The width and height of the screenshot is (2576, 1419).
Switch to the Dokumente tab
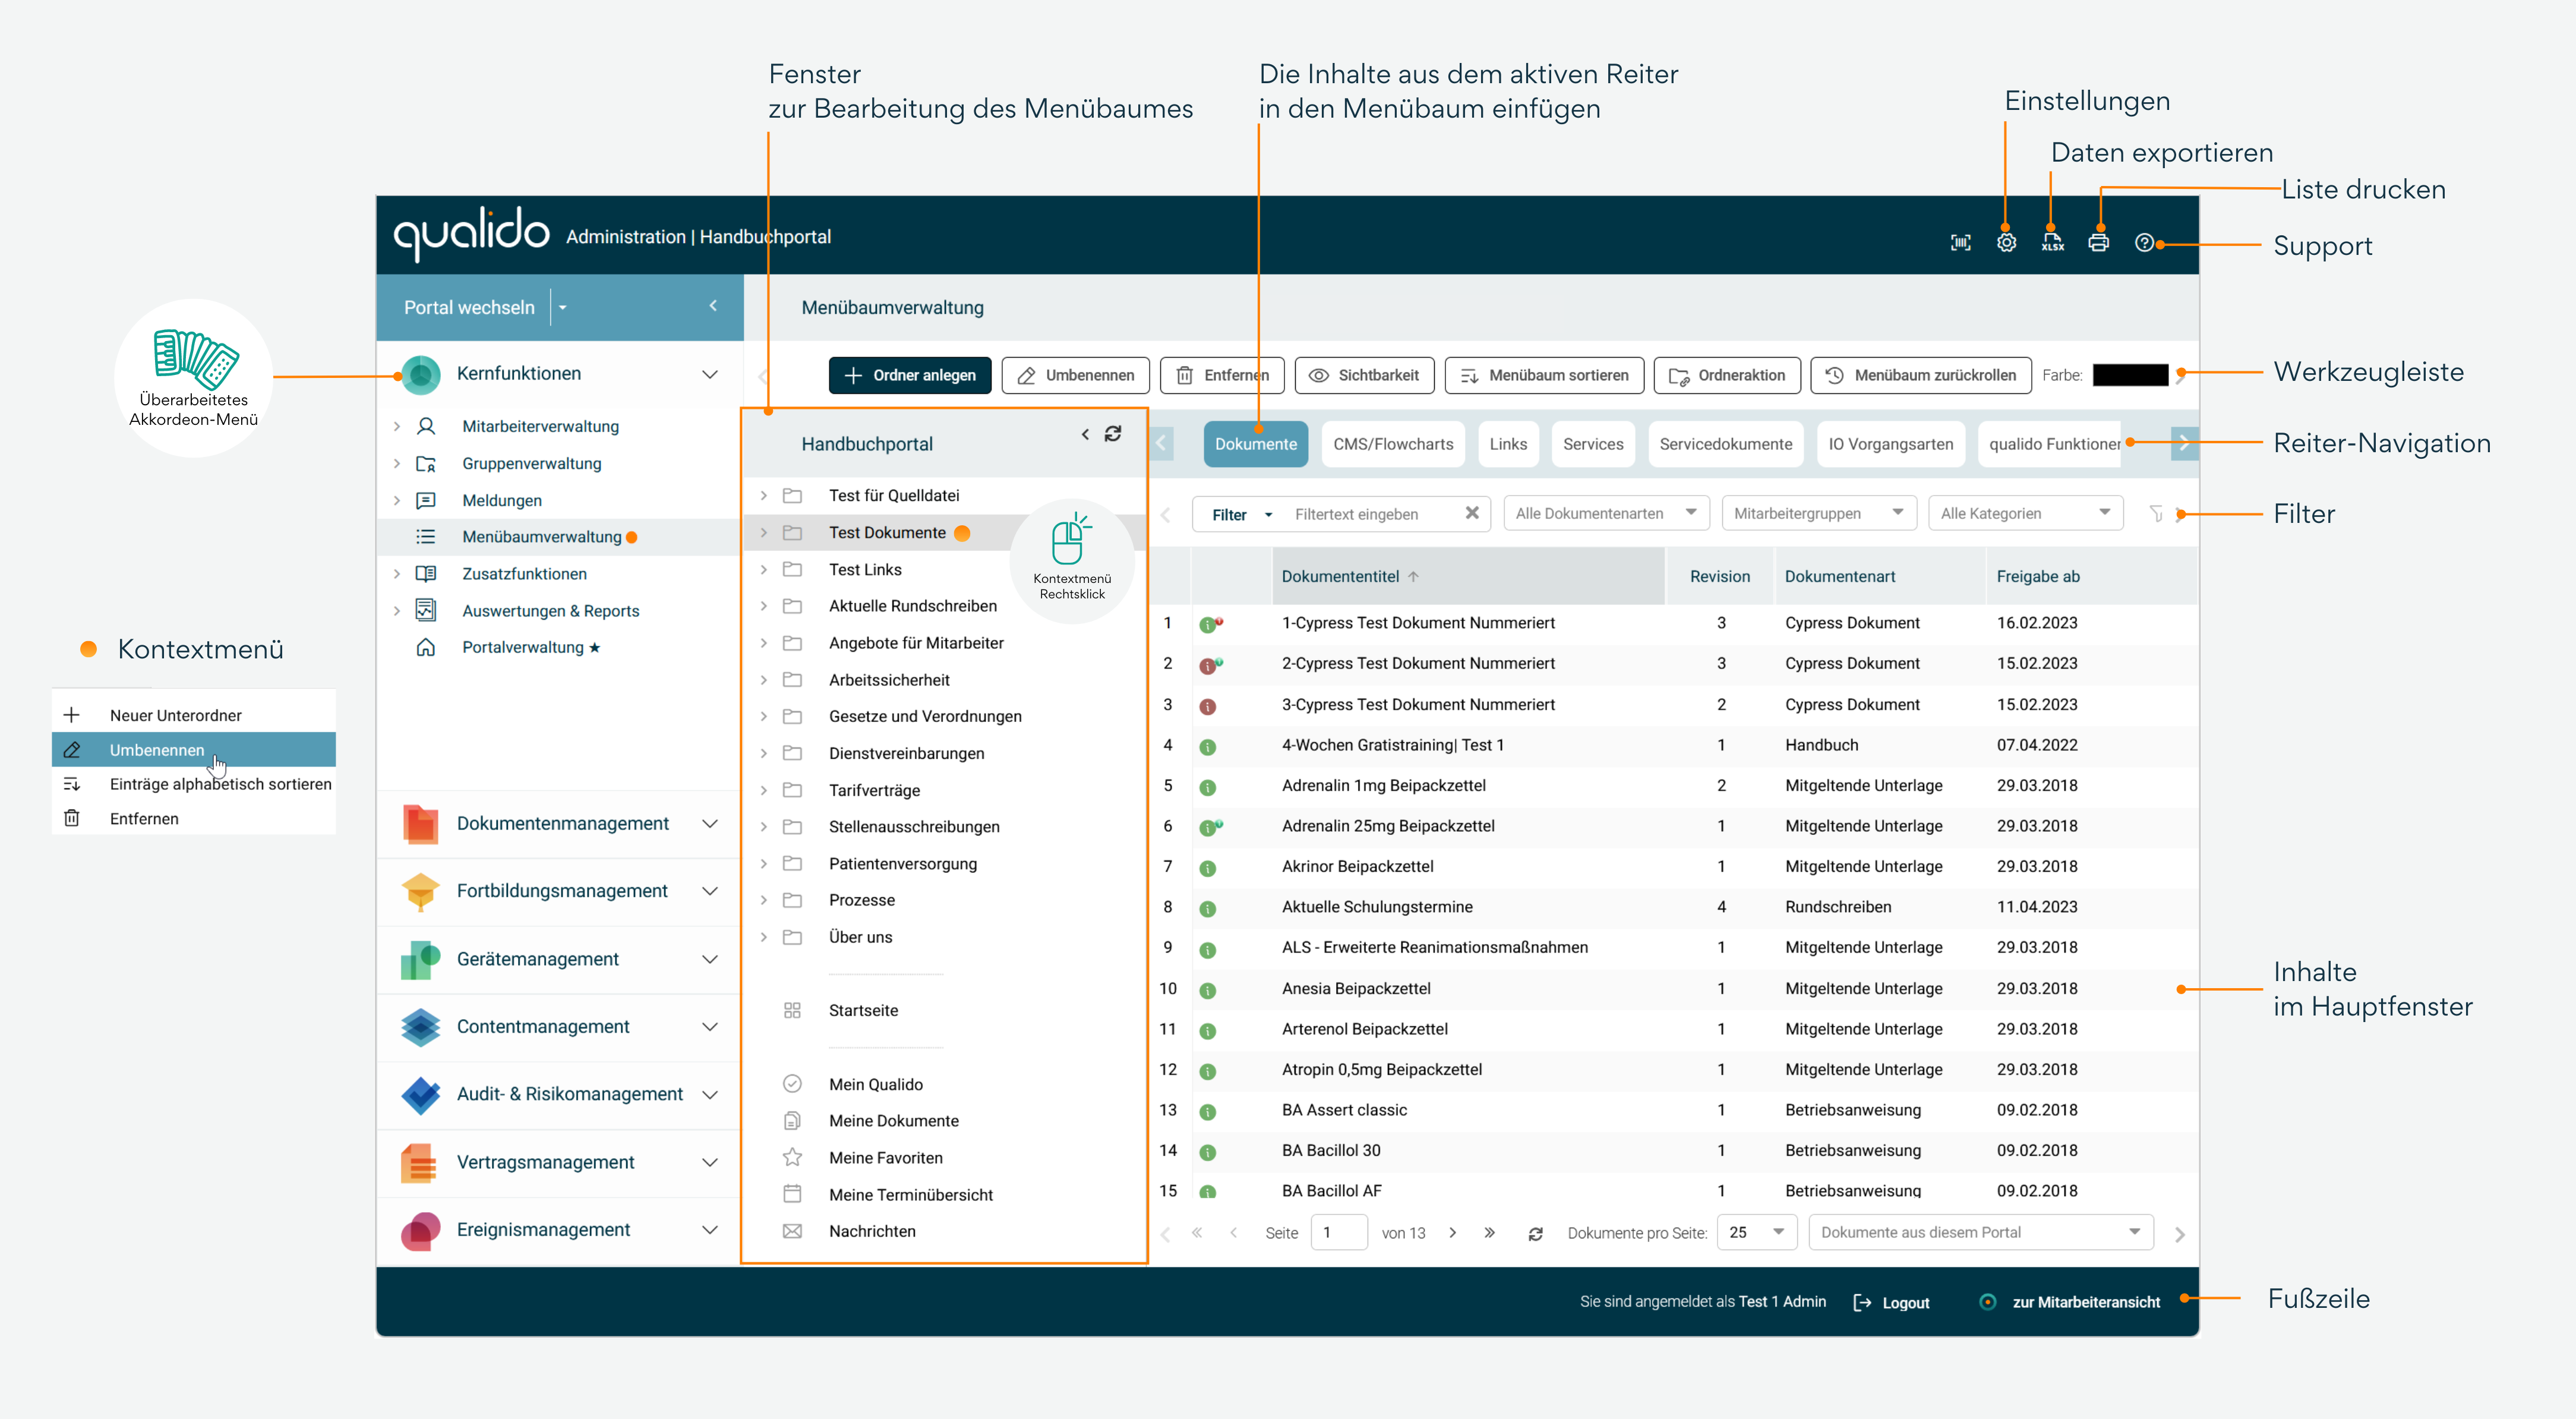[x=1255, y=444]
